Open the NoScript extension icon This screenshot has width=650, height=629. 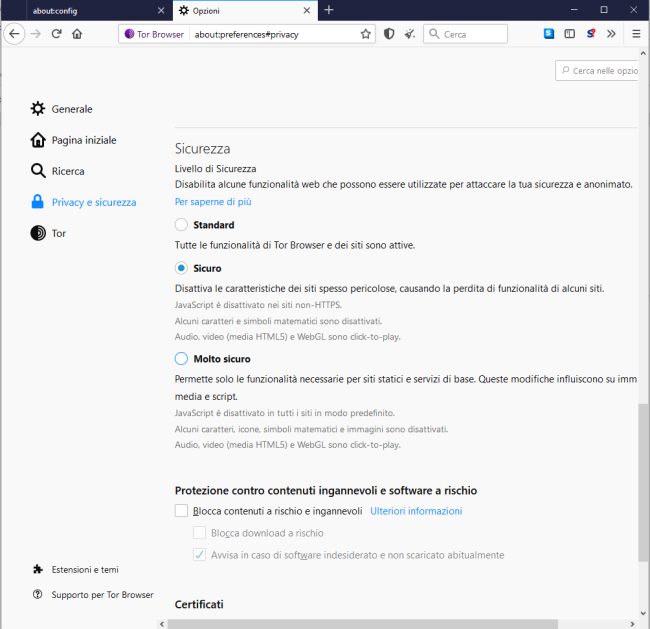click(591, 34)
